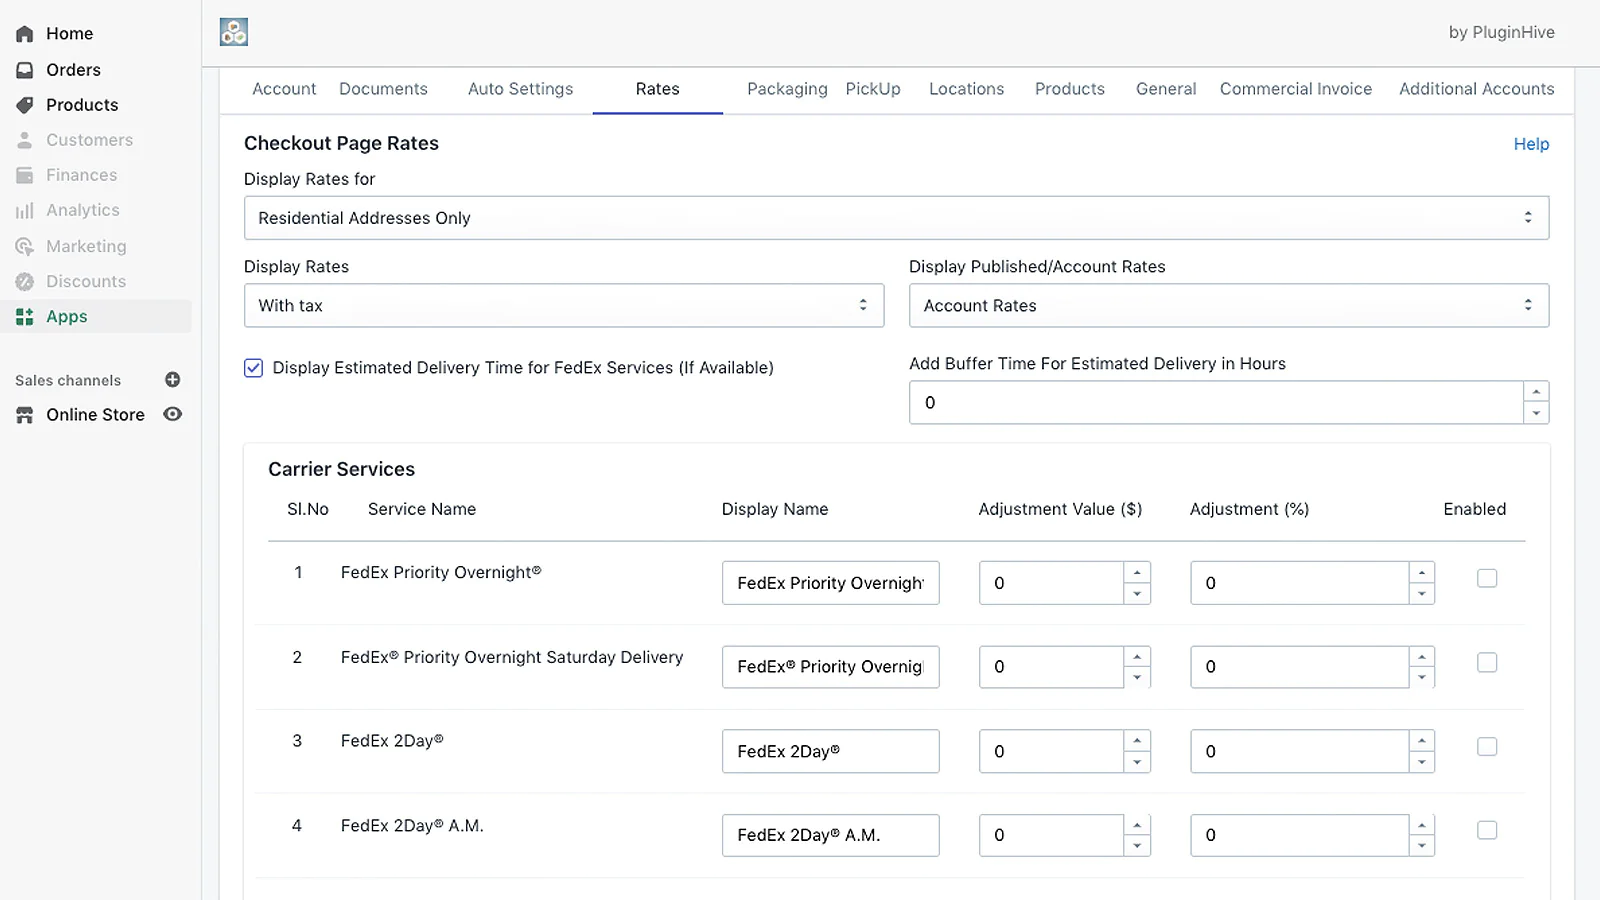This screenshot has width=1600, height=900.
Task: Open the Display Rates for dropdown
Action: (x=896, y=218)
